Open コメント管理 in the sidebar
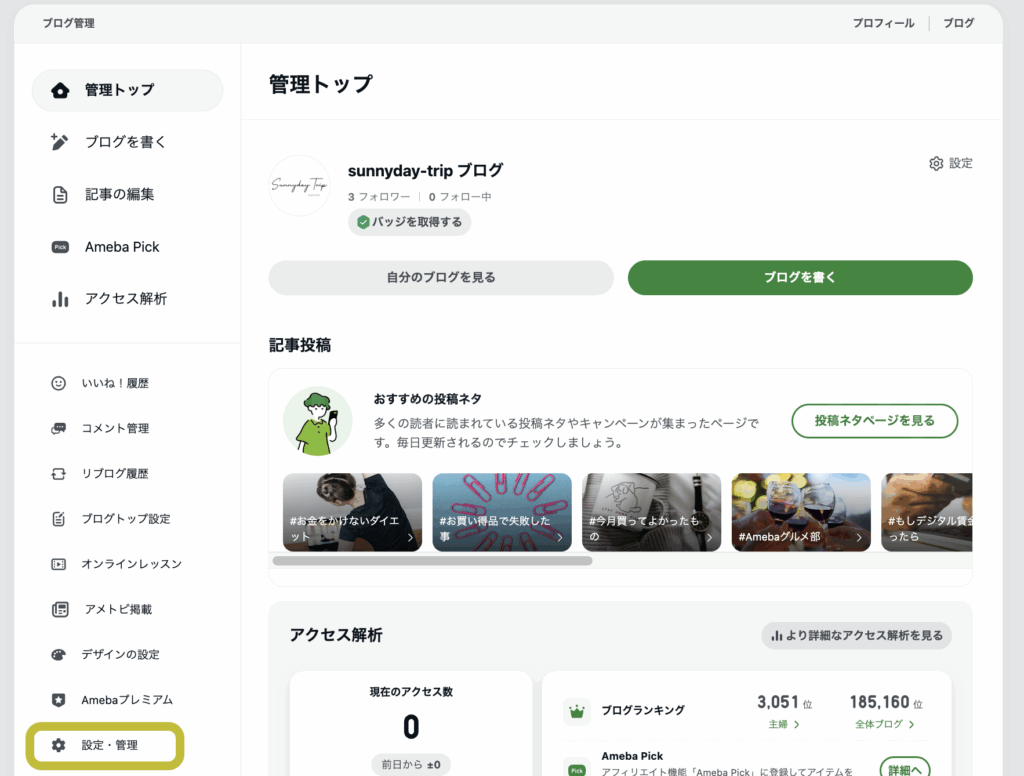 click(115, 428)
